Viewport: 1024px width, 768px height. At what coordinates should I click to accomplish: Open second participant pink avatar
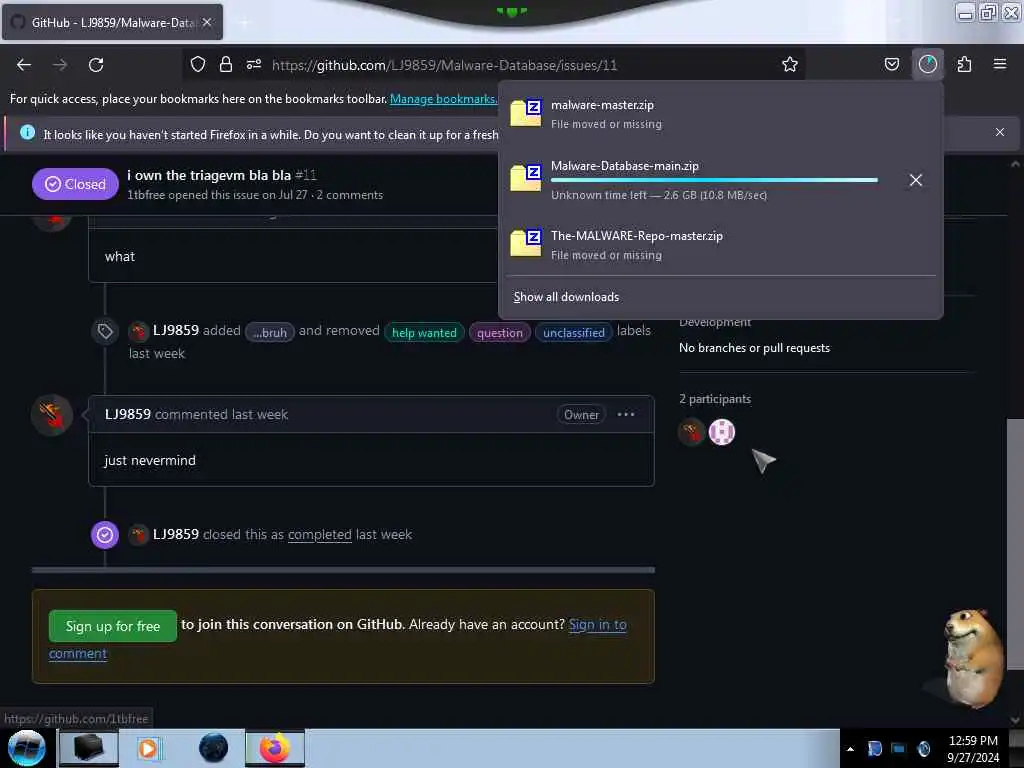coord(721,432)
